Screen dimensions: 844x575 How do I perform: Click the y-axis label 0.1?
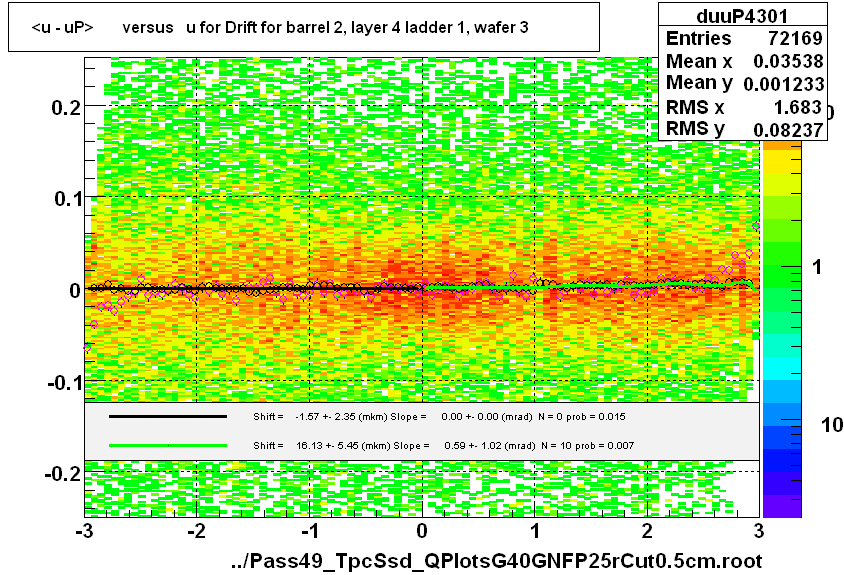pos(68,199)
